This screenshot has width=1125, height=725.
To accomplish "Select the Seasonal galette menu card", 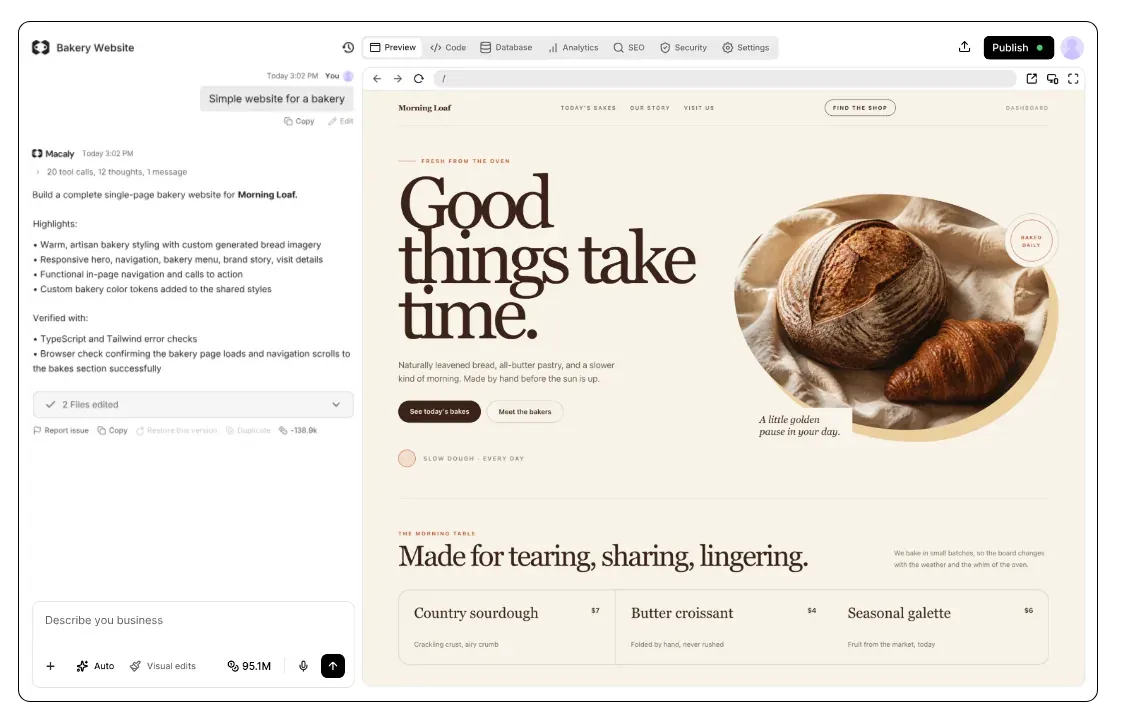I will pyautogui.click(x=940, y=627).
